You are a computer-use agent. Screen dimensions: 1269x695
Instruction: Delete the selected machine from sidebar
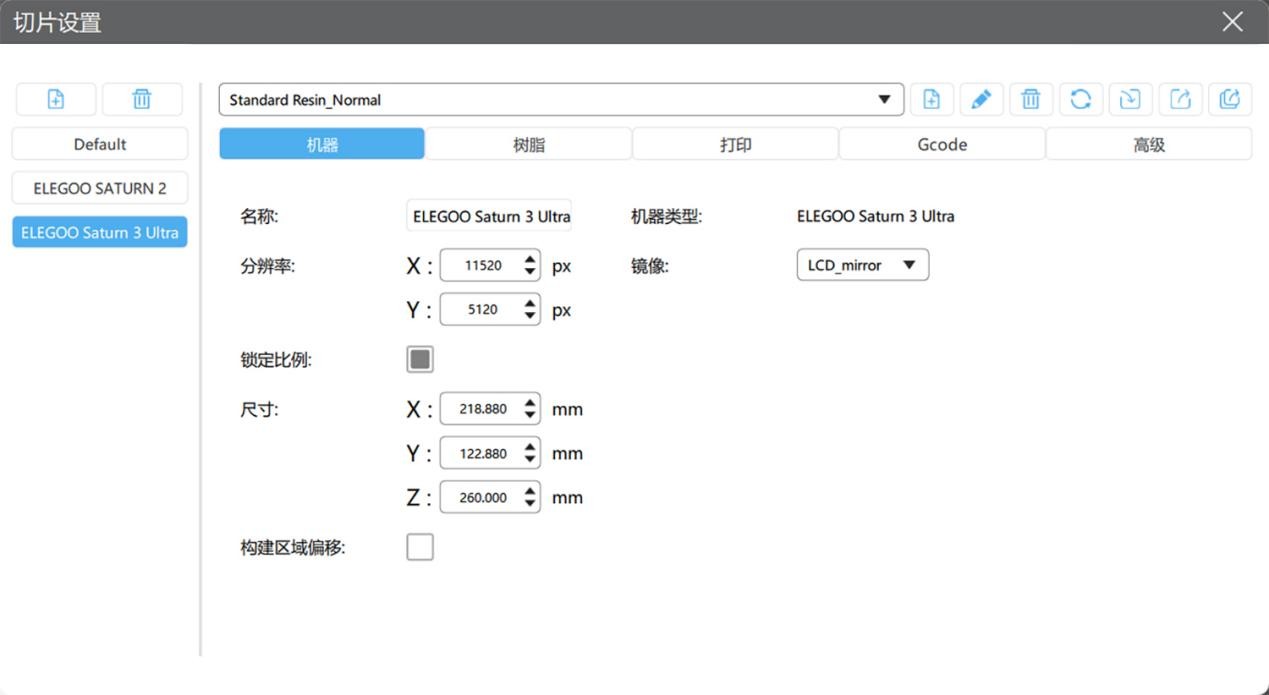[x=142, y=99]
